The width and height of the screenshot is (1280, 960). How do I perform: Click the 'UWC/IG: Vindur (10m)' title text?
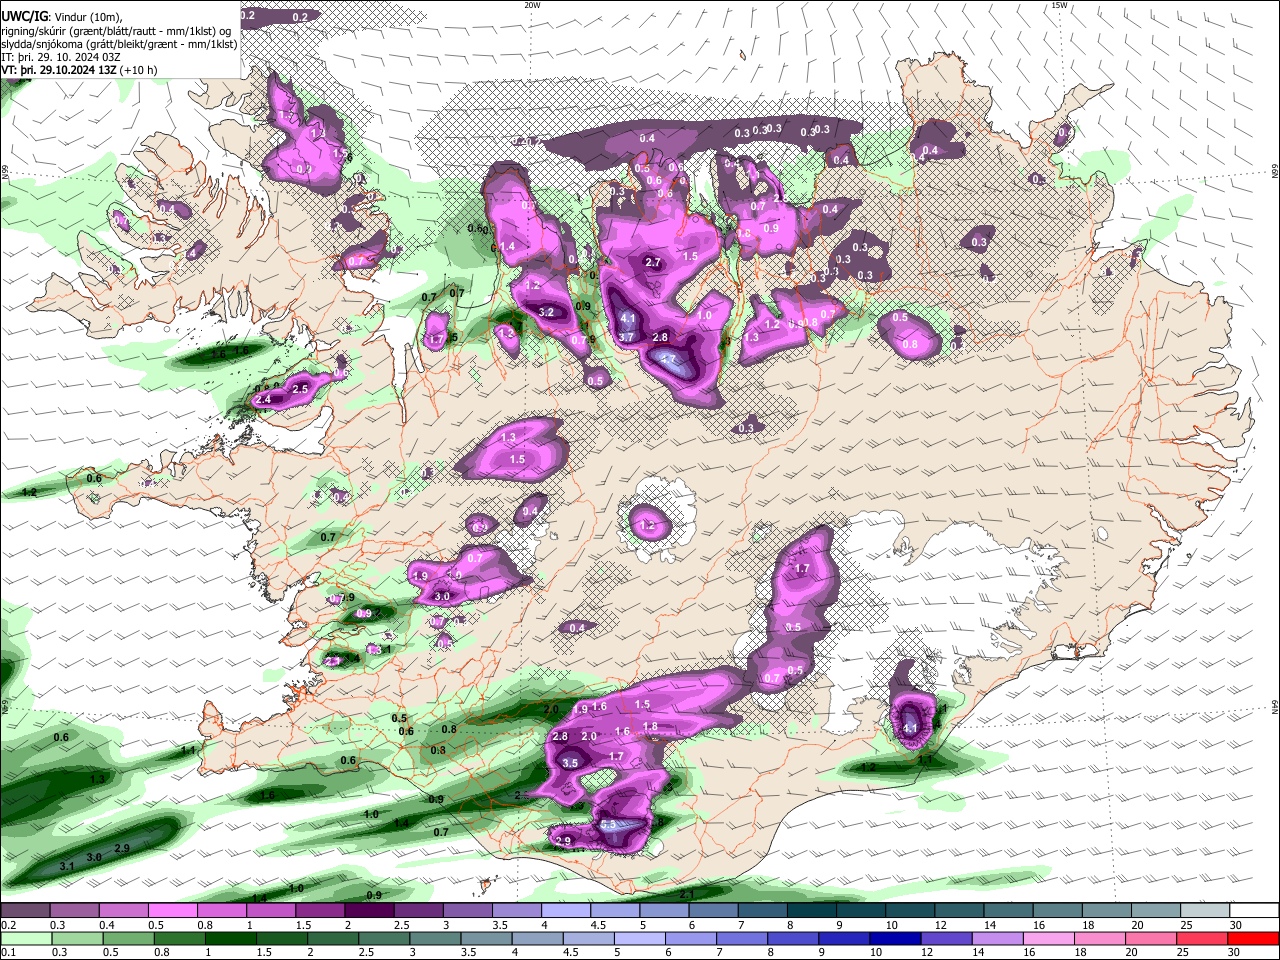click(x=60, y=16)
